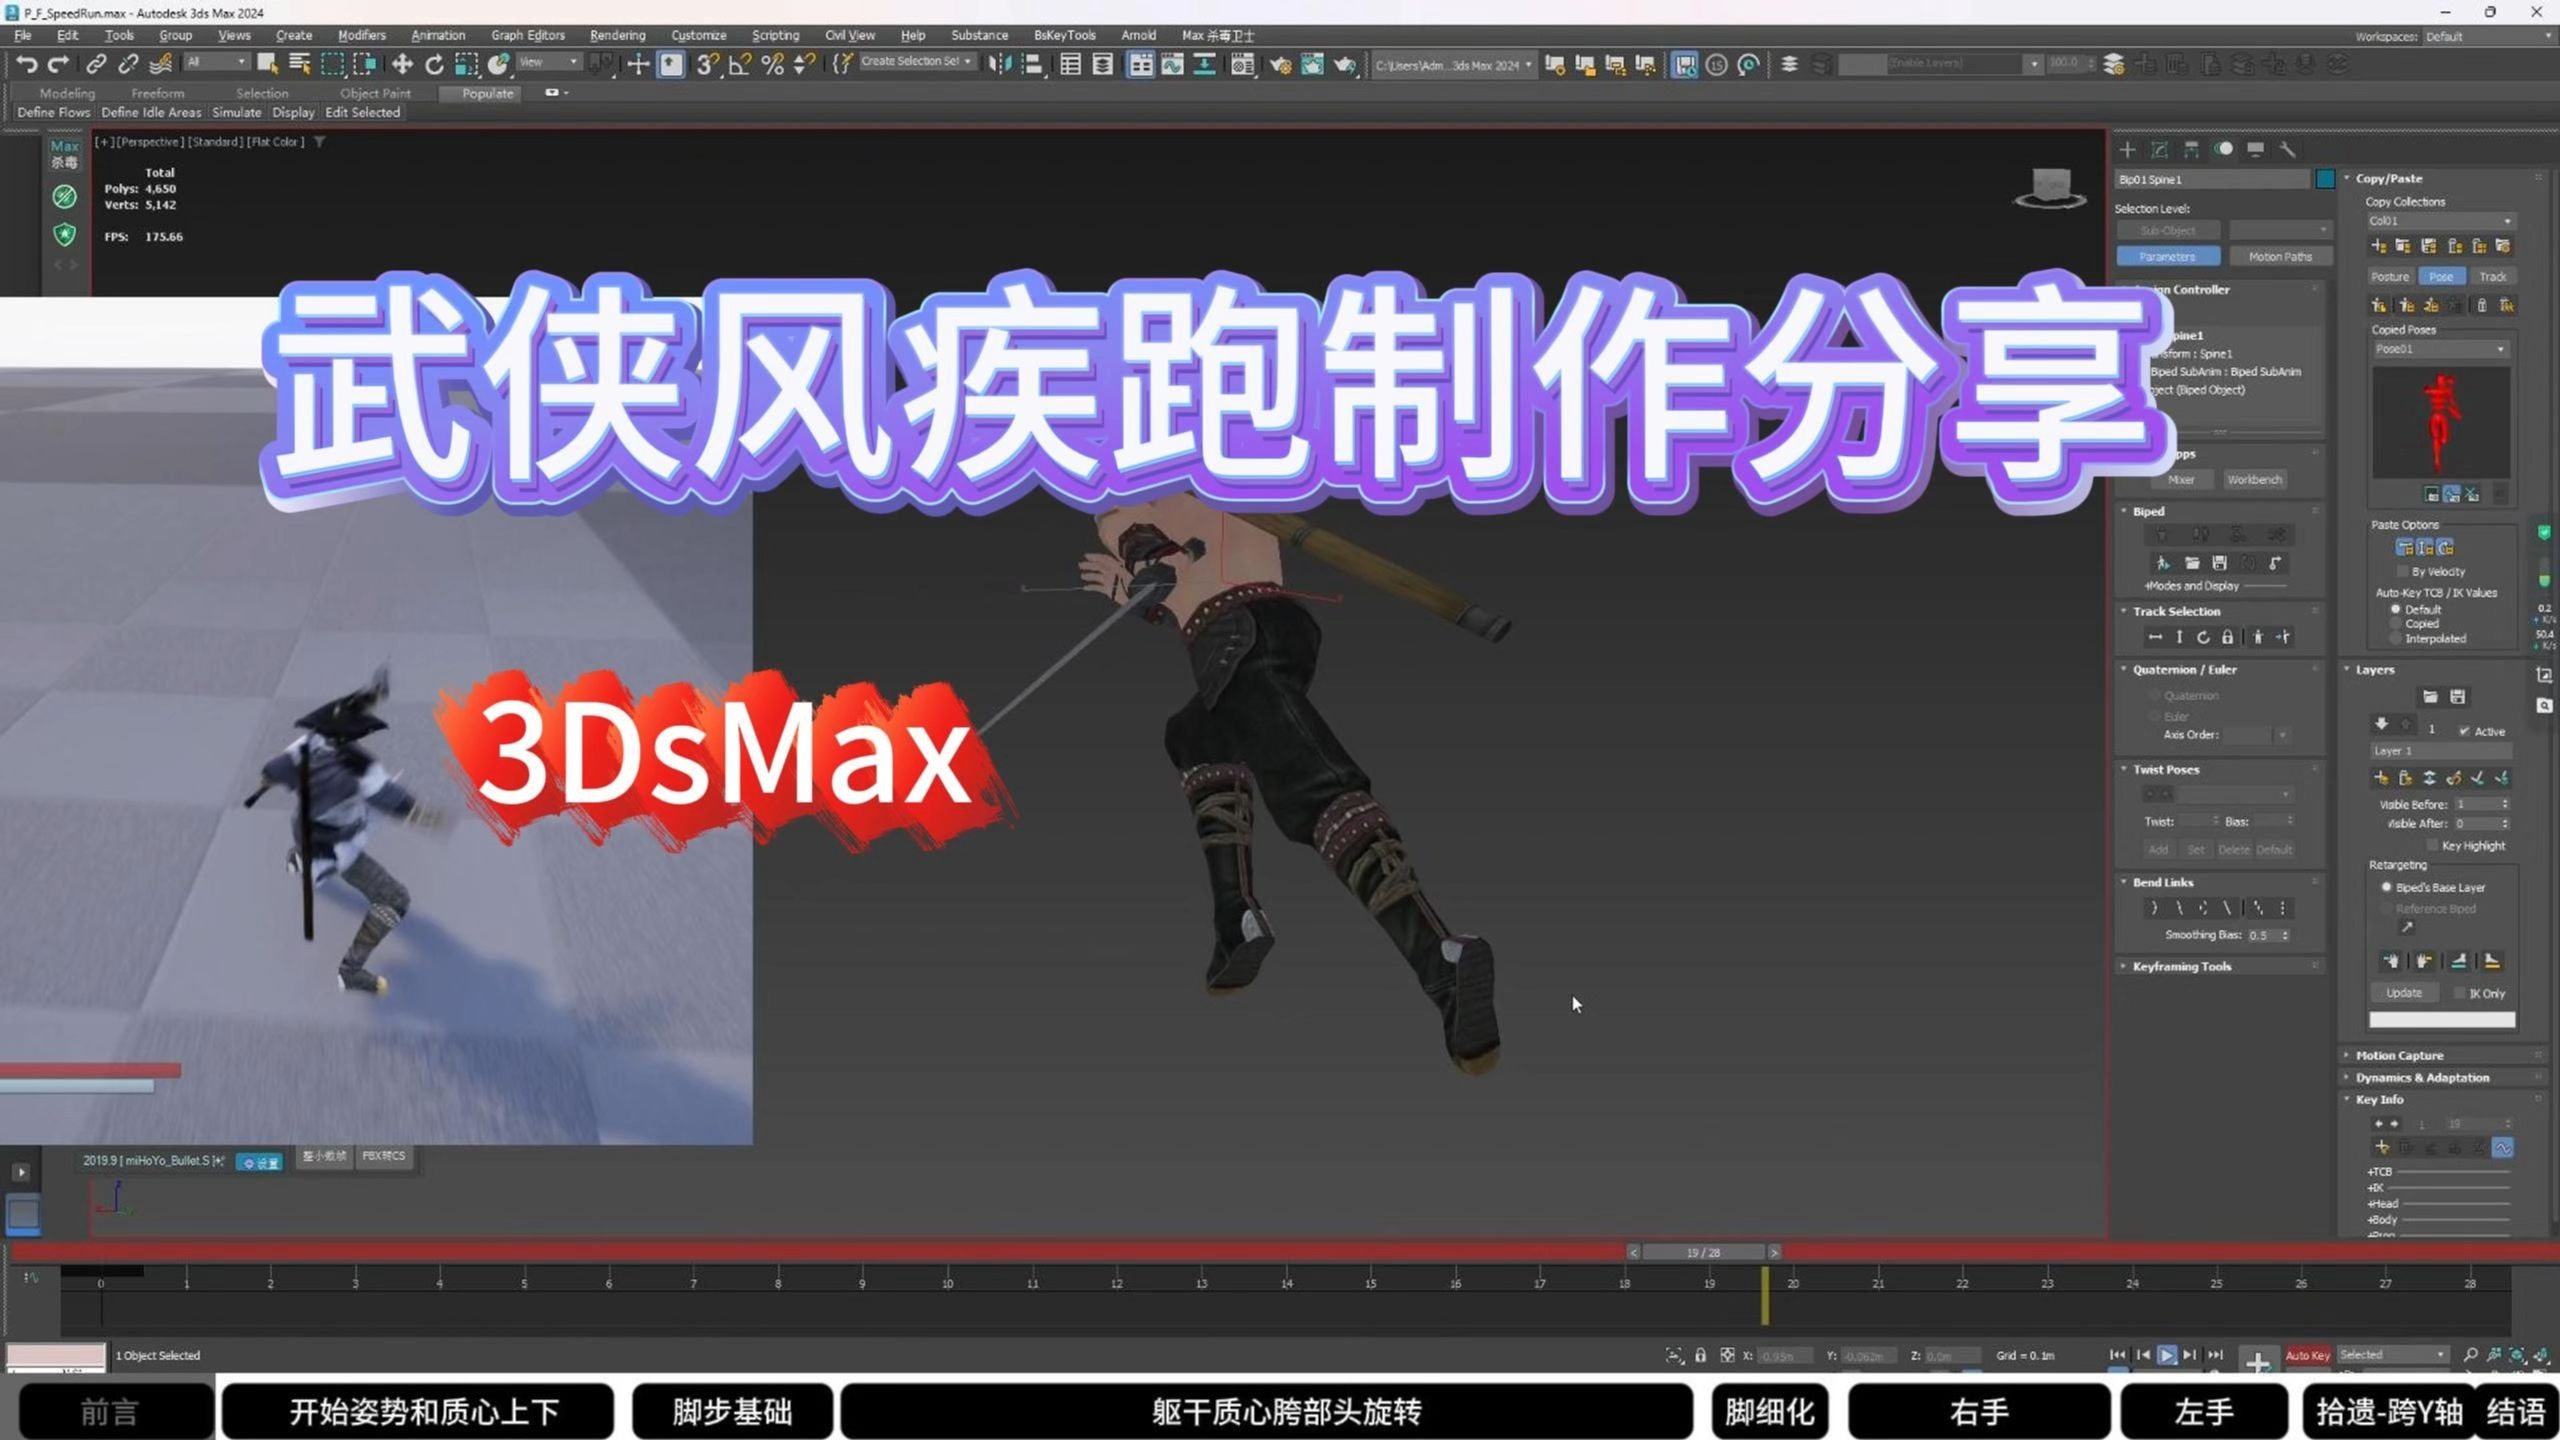This screenshot has width=2560, height=1440.
Task: Open the BsKeyTools menu
Action: (x=1065, y=35)
